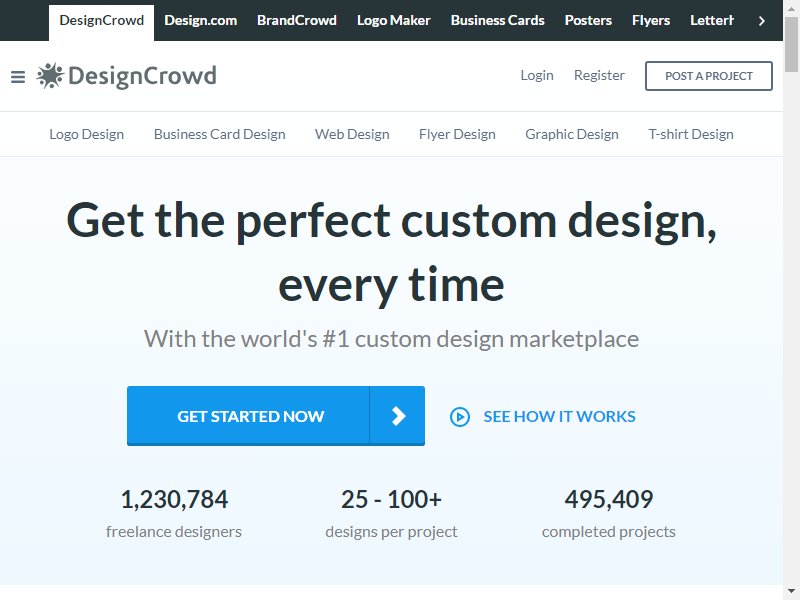This screenshot has height=600, width=800.
Task: Open the Business Cards tab
Action: click(497, 21)
